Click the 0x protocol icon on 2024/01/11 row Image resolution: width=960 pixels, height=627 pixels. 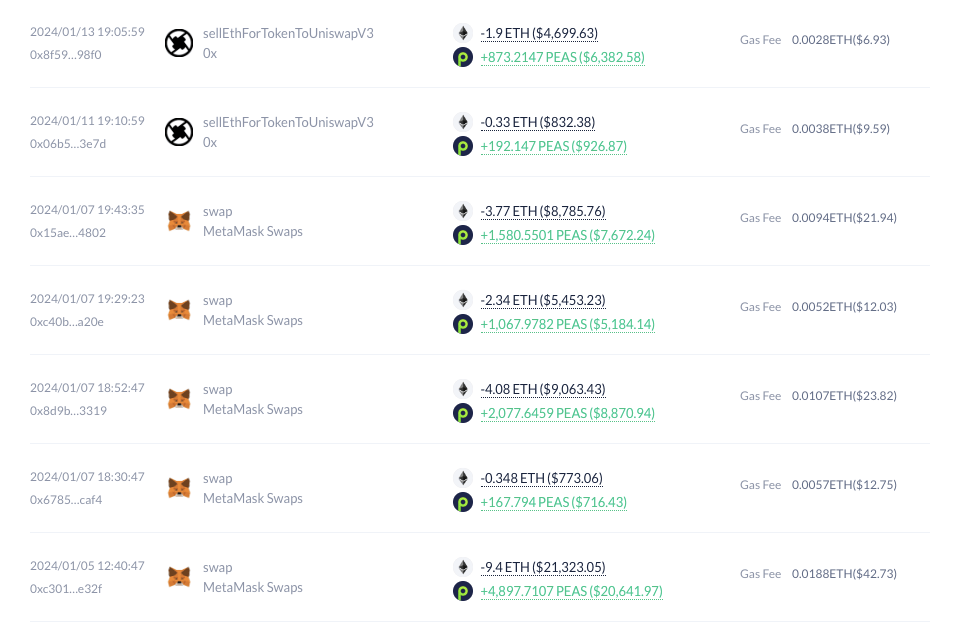click(x=179, y=132)
